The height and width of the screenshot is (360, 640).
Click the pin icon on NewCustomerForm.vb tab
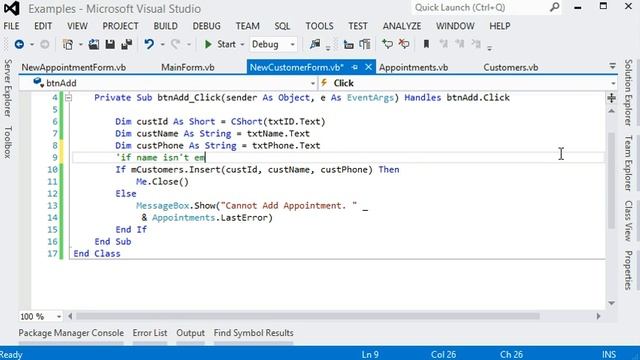pyautogui.click(x=355, y=67)
